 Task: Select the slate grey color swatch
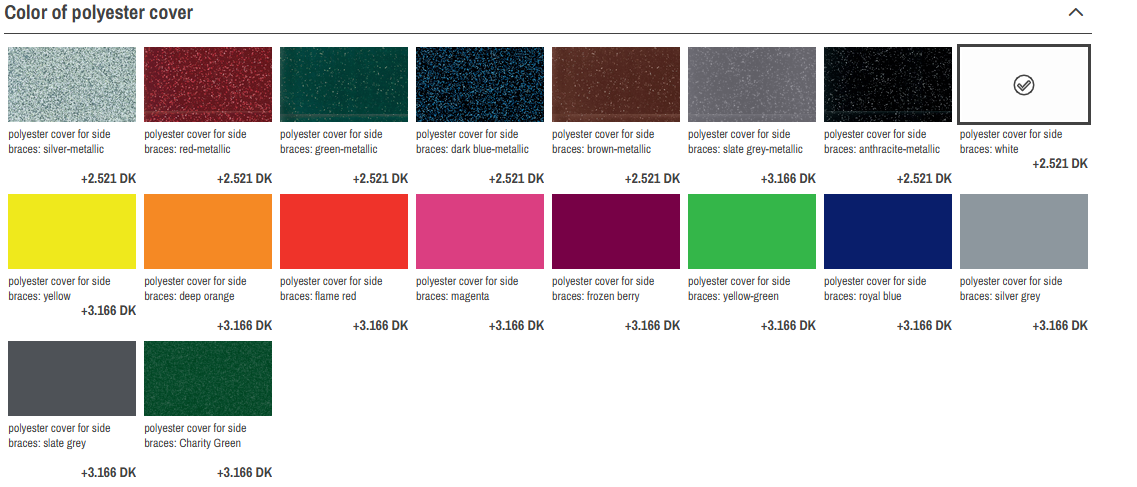[72, 378]
